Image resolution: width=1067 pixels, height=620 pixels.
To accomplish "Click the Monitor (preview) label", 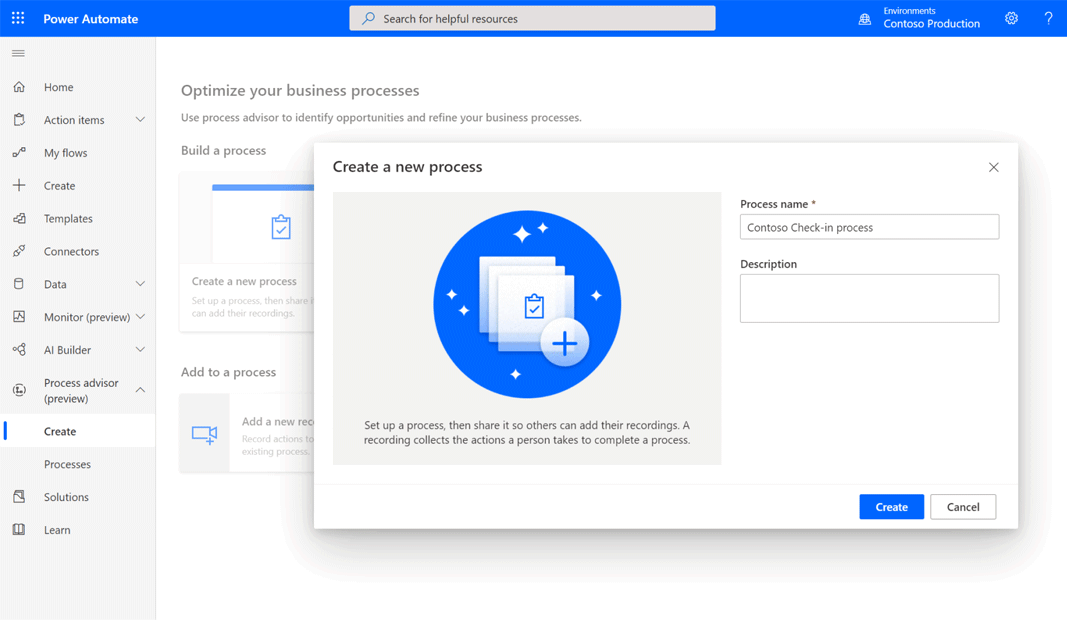I will pyautogui.click(x=87, y=317).
